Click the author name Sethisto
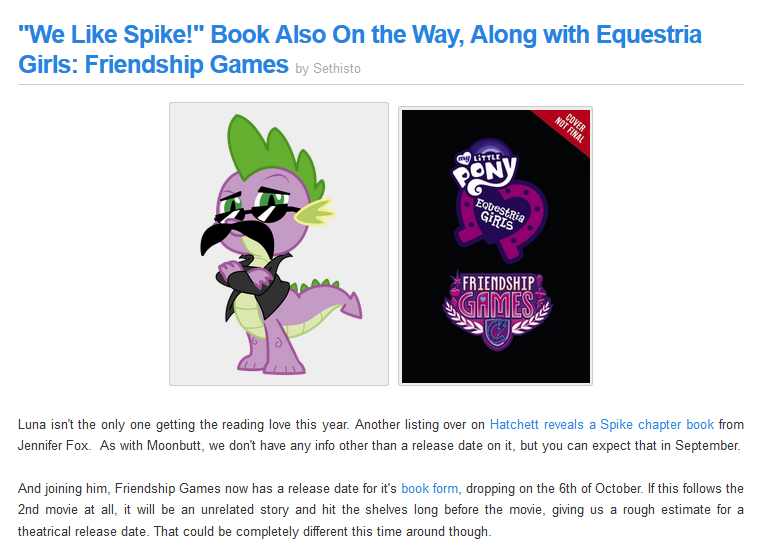763x550 pixels. point(337,69)
